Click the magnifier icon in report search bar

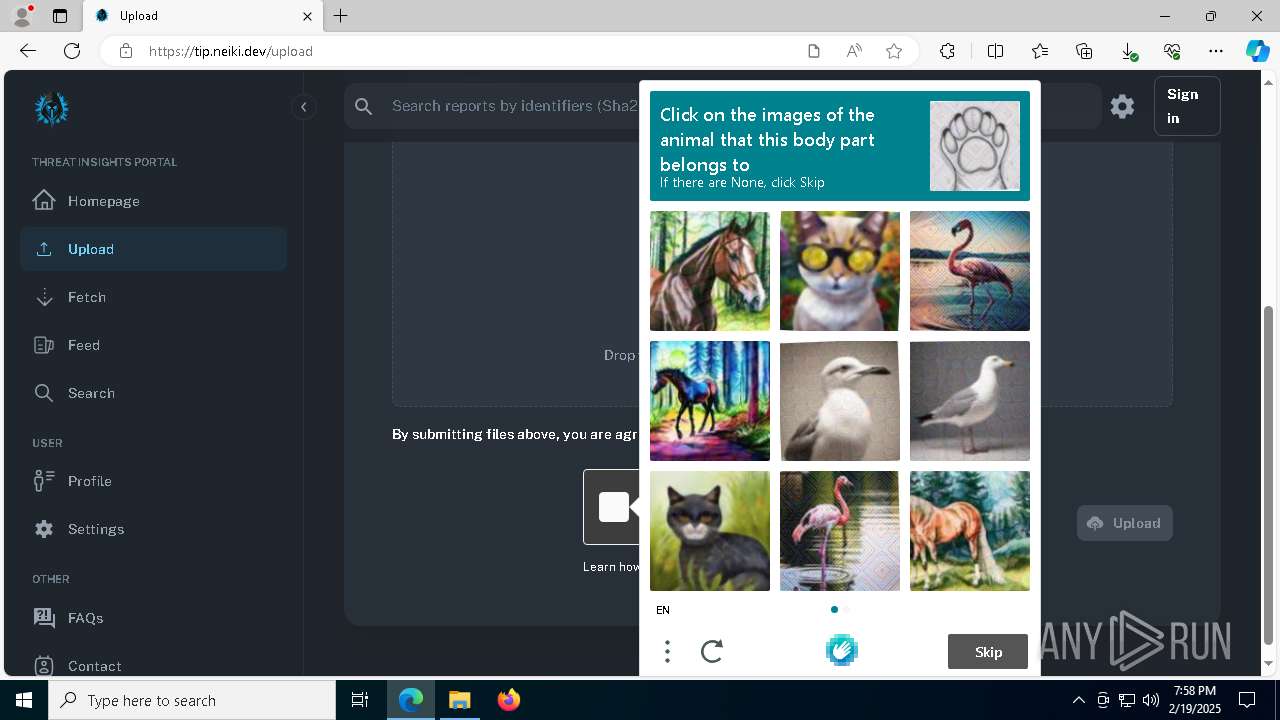(364, 106)
